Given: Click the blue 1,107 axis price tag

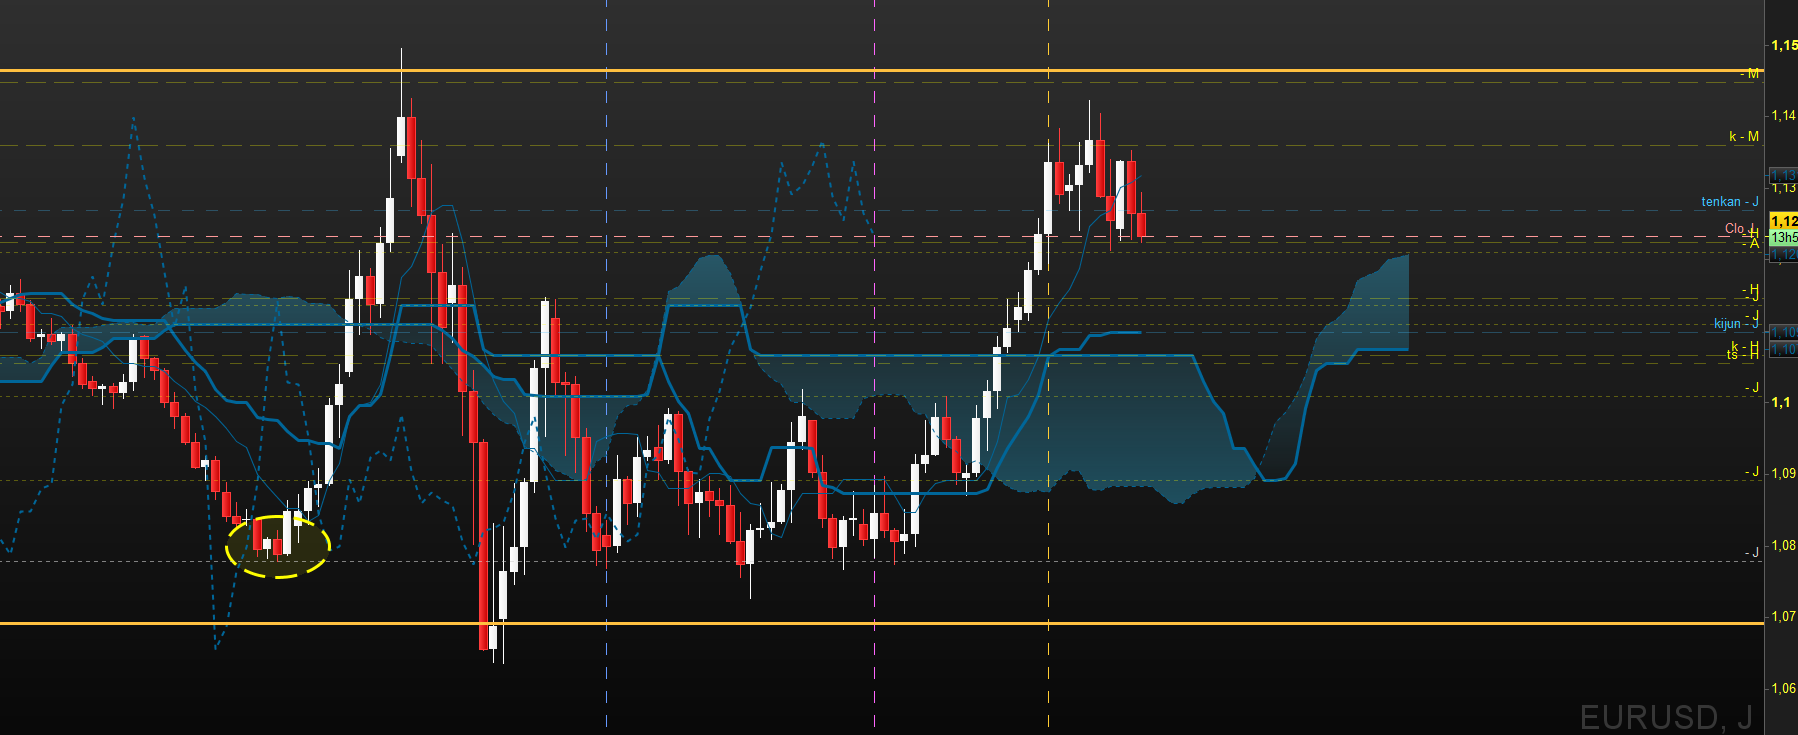Looking at the screenshot, I should (1783, 349).
